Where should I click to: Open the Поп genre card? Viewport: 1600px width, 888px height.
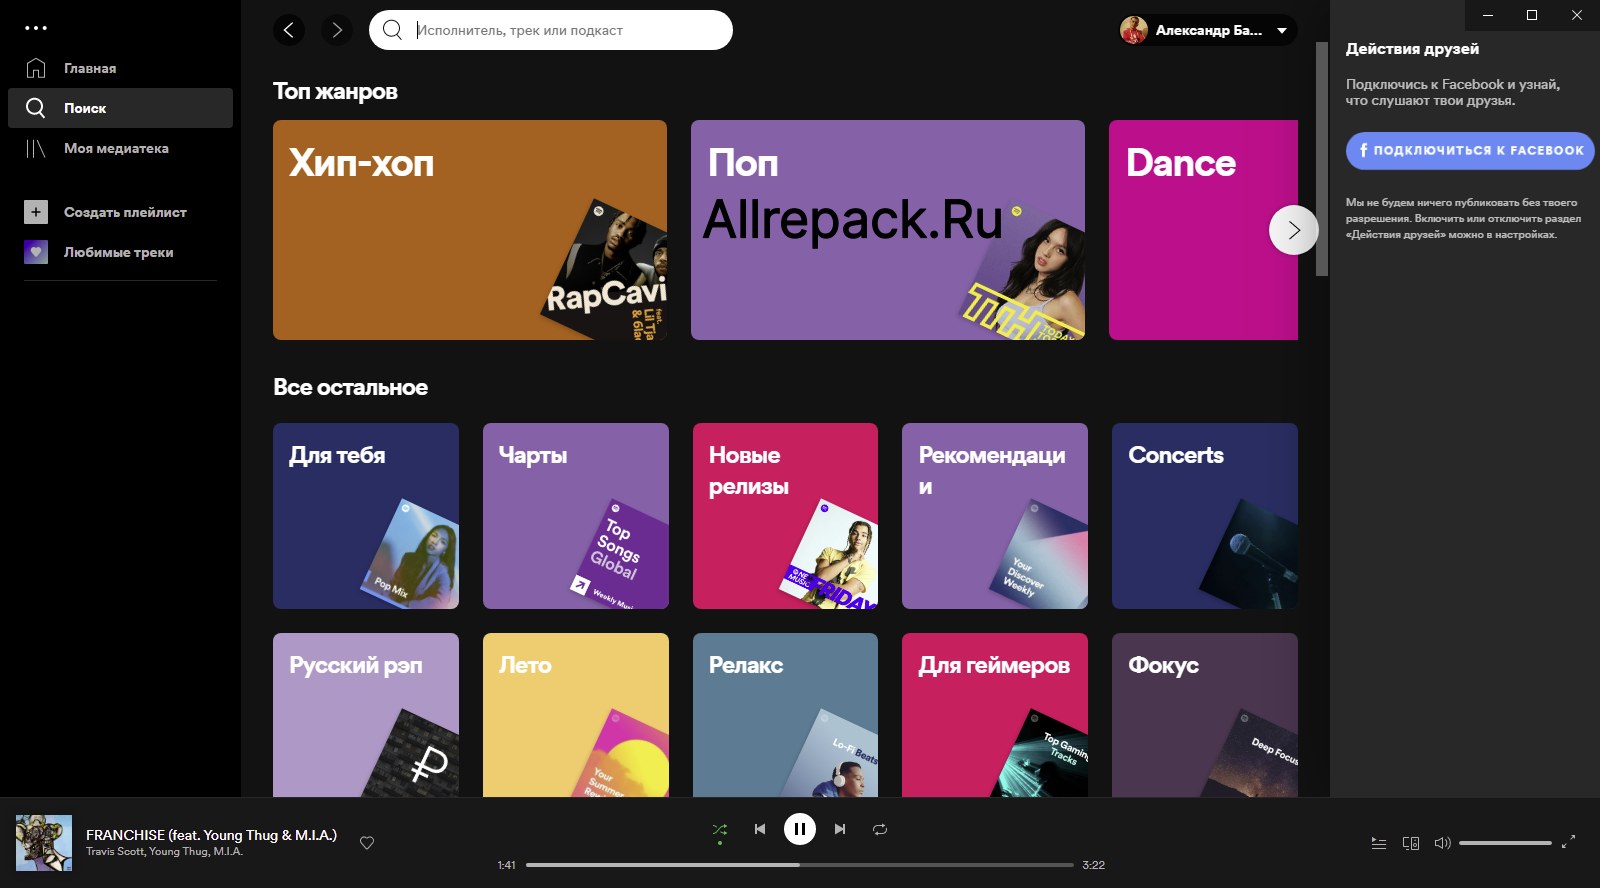[888, 230]
